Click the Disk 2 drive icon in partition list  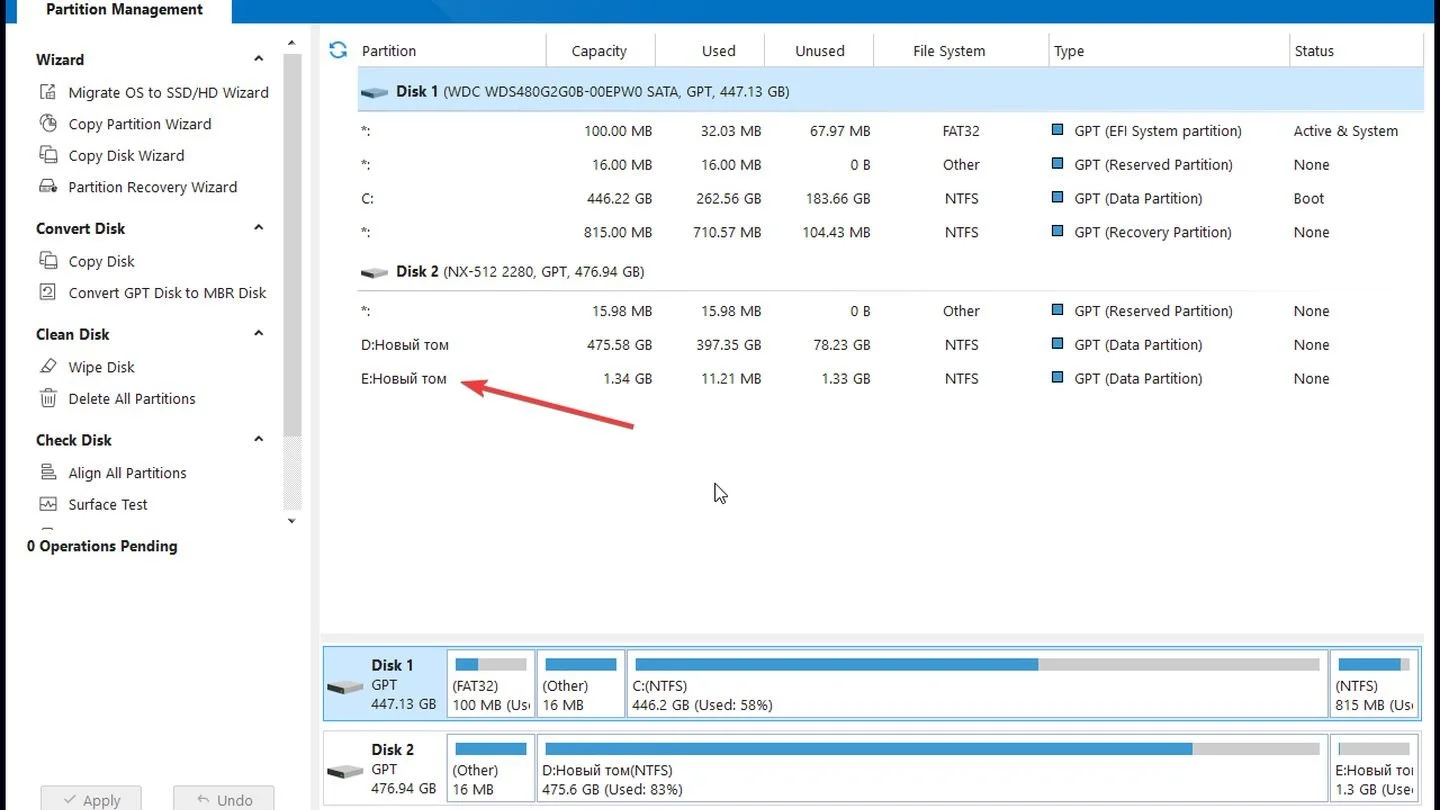click(375, 272)
